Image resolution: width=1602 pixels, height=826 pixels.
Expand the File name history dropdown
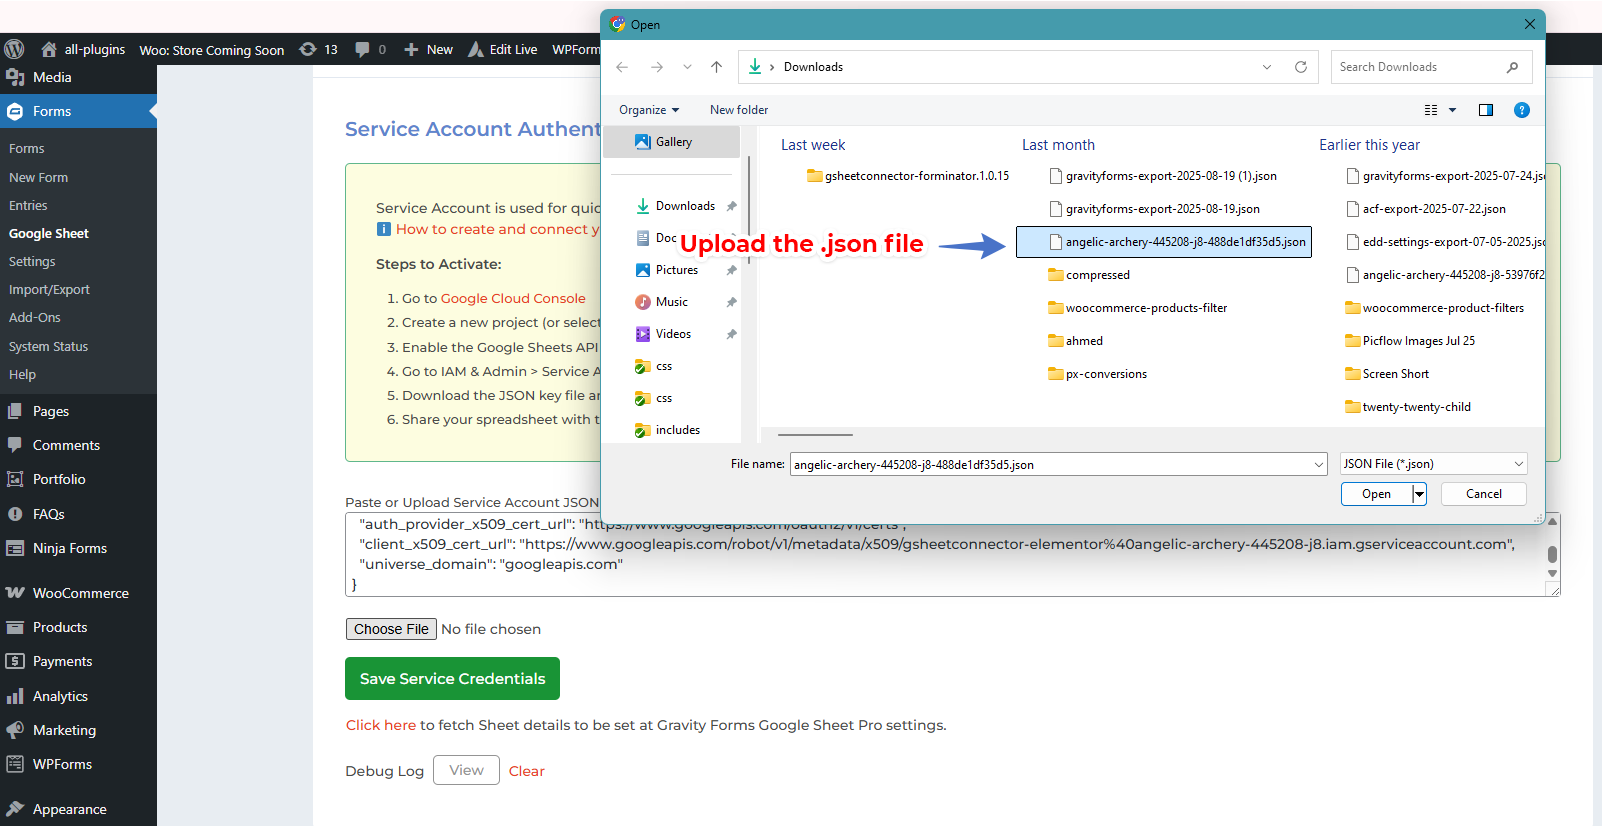(1319, 464)
